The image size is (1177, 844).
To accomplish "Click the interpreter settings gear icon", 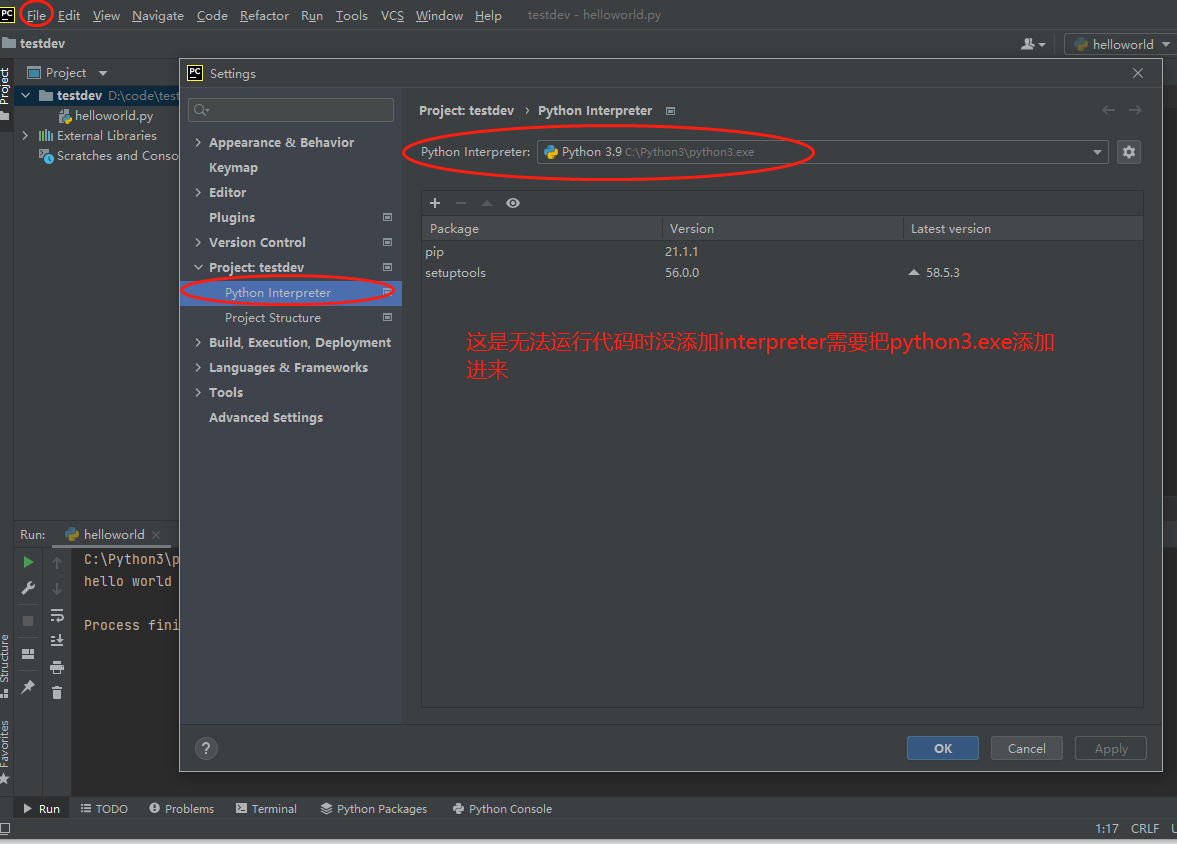I will pyautogui.click(x=1128, y=152).
